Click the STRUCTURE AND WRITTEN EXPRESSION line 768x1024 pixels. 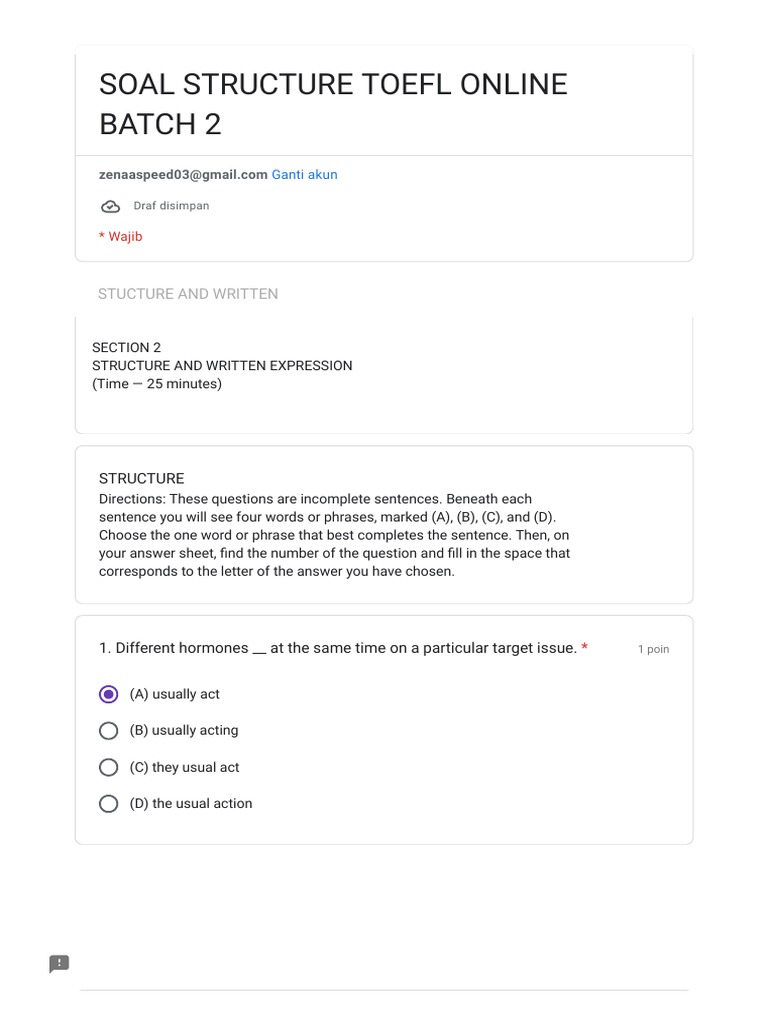(222, 366)
